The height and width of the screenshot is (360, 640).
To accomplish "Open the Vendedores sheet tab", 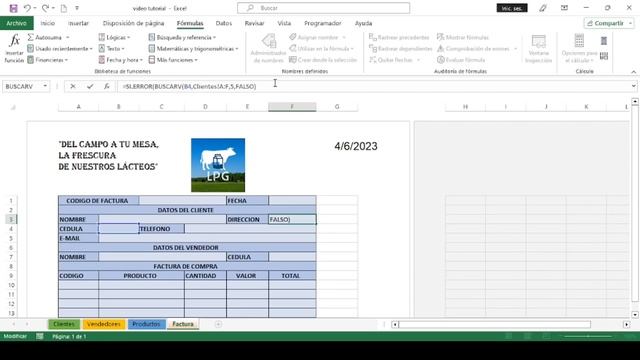I will 104,324.
